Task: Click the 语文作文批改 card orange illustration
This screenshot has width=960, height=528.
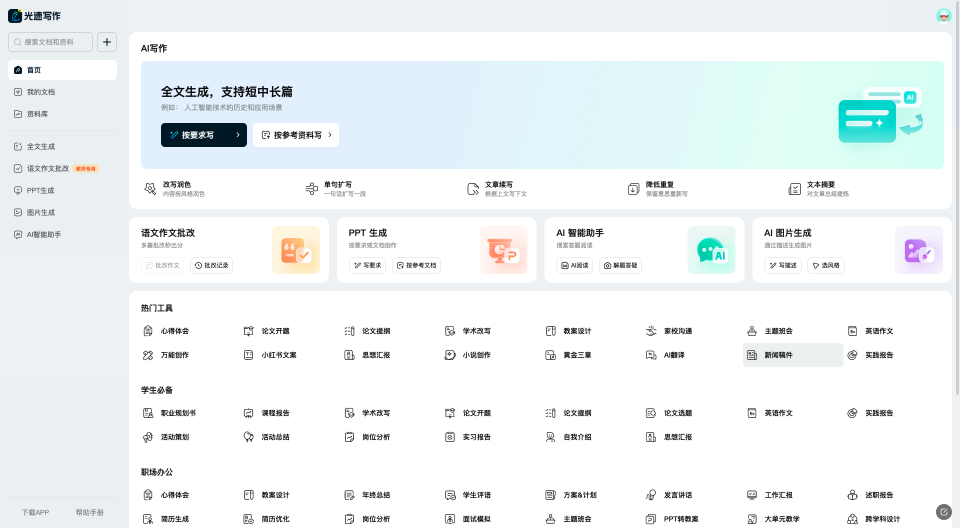Action: point(296,250)
